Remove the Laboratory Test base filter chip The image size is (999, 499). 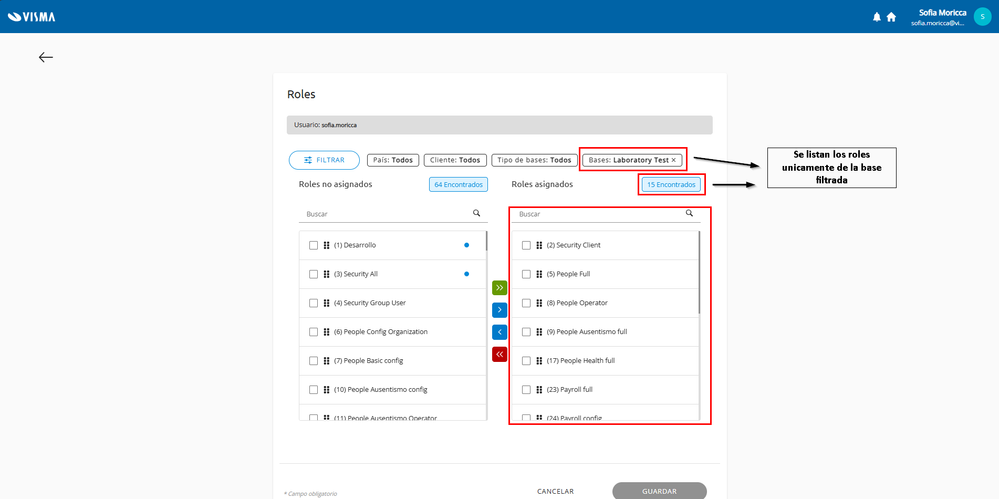click(673, 160)
